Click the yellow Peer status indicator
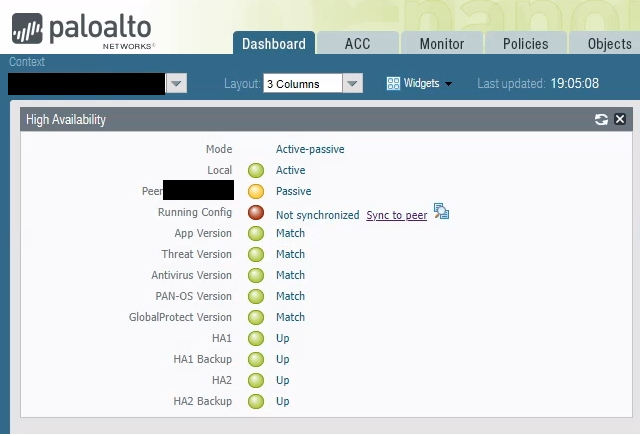The height and width of the screenshot is (436, 640). coord(256,192)
